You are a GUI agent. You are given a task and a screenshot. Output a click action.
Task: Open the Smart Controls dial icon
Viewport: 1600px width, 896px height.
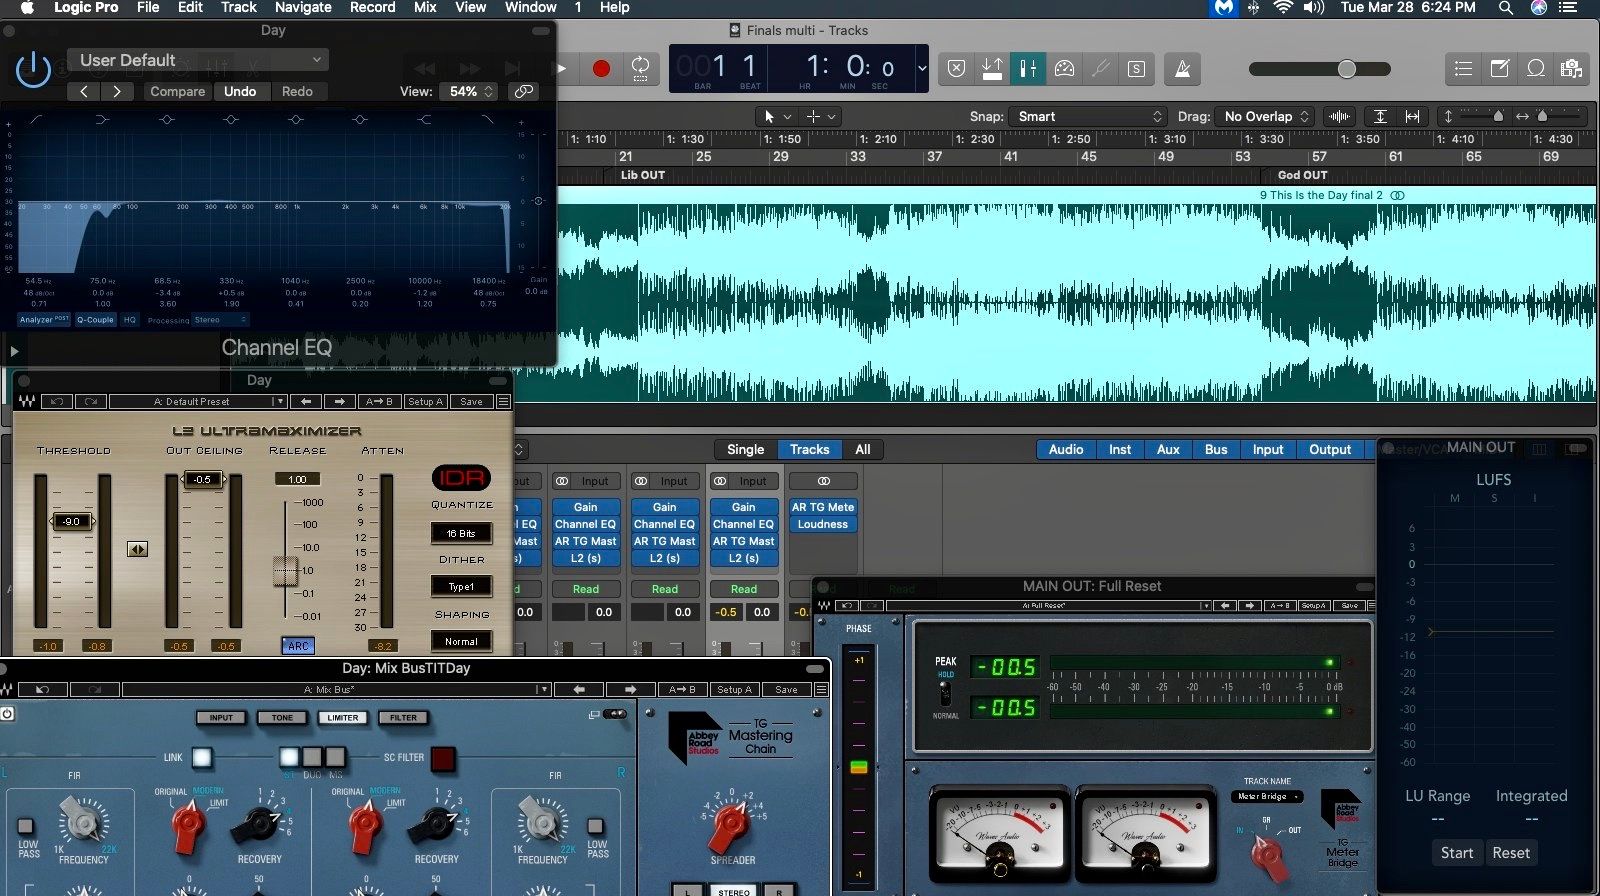pyautogui.click(x=1064, y=69)
